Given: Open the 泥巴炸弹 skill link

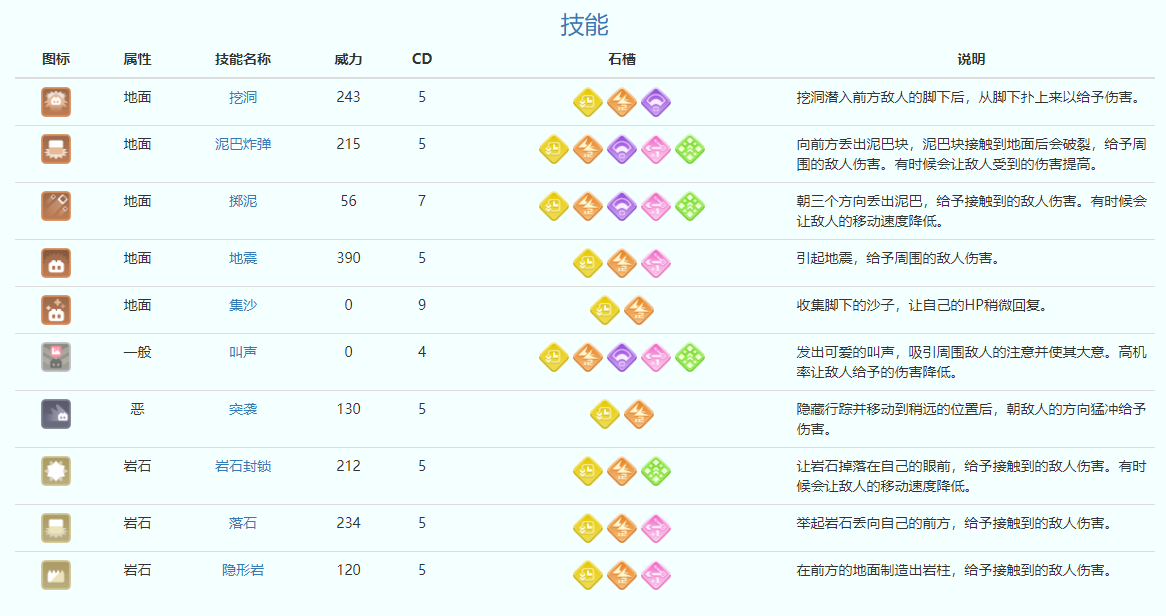Looking at the screenshot, I should [243, 144].
